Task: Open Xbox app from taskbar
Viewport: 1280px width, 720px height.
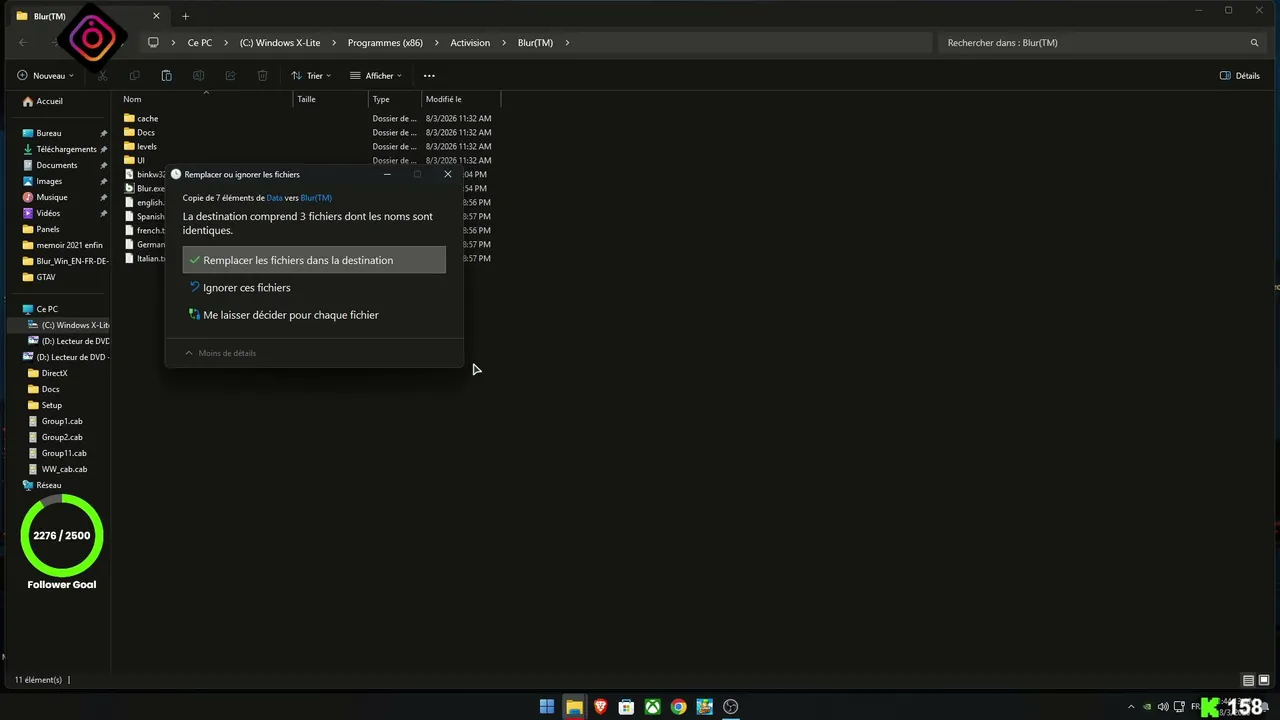Action: tap(652, 707)
